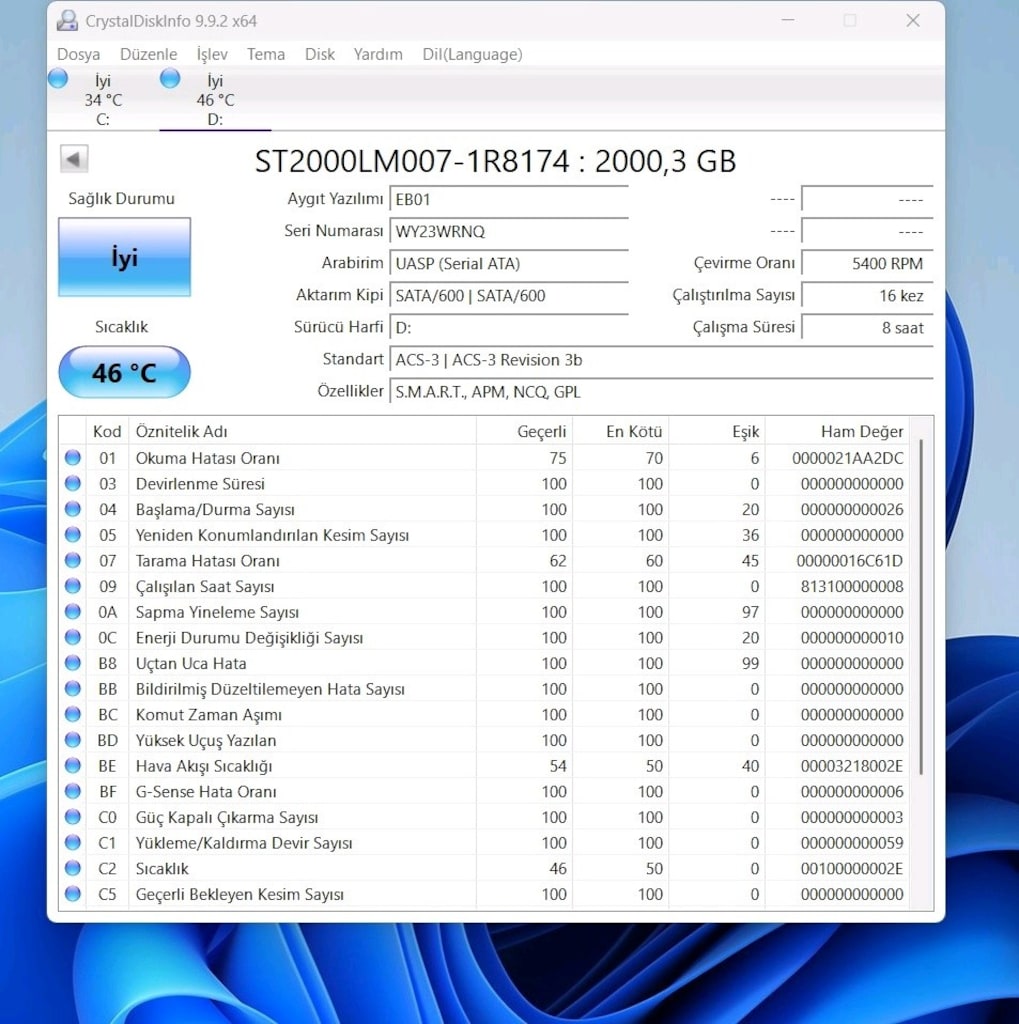Click the Sürücü Harfi field D:
The width and height of the screenshot is (1019, 1024).
pos(509,327)
